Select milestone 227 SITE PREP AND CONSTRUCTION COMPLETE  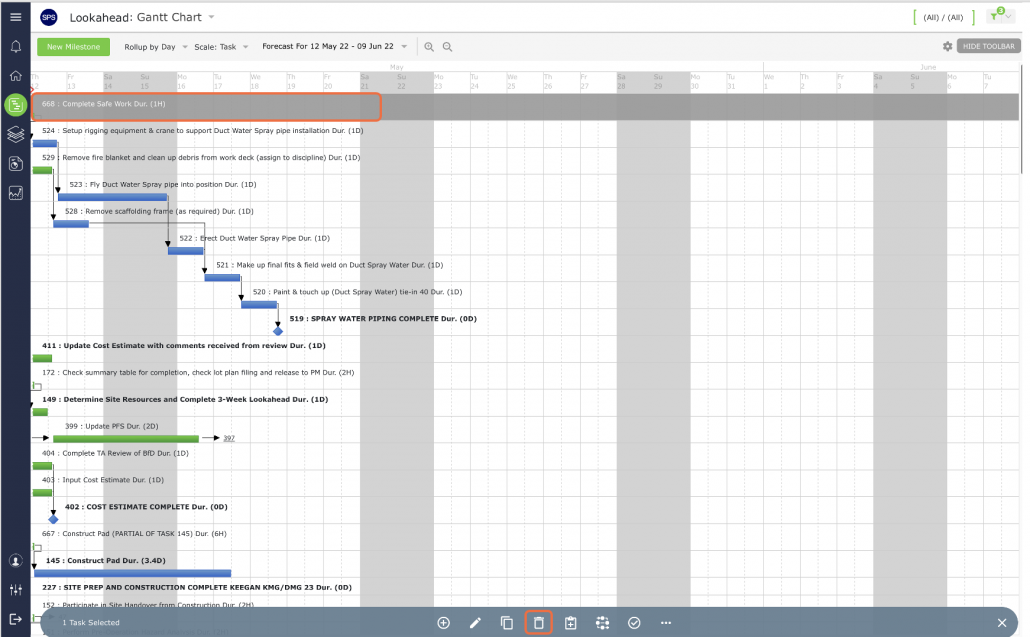click(196, 588)
